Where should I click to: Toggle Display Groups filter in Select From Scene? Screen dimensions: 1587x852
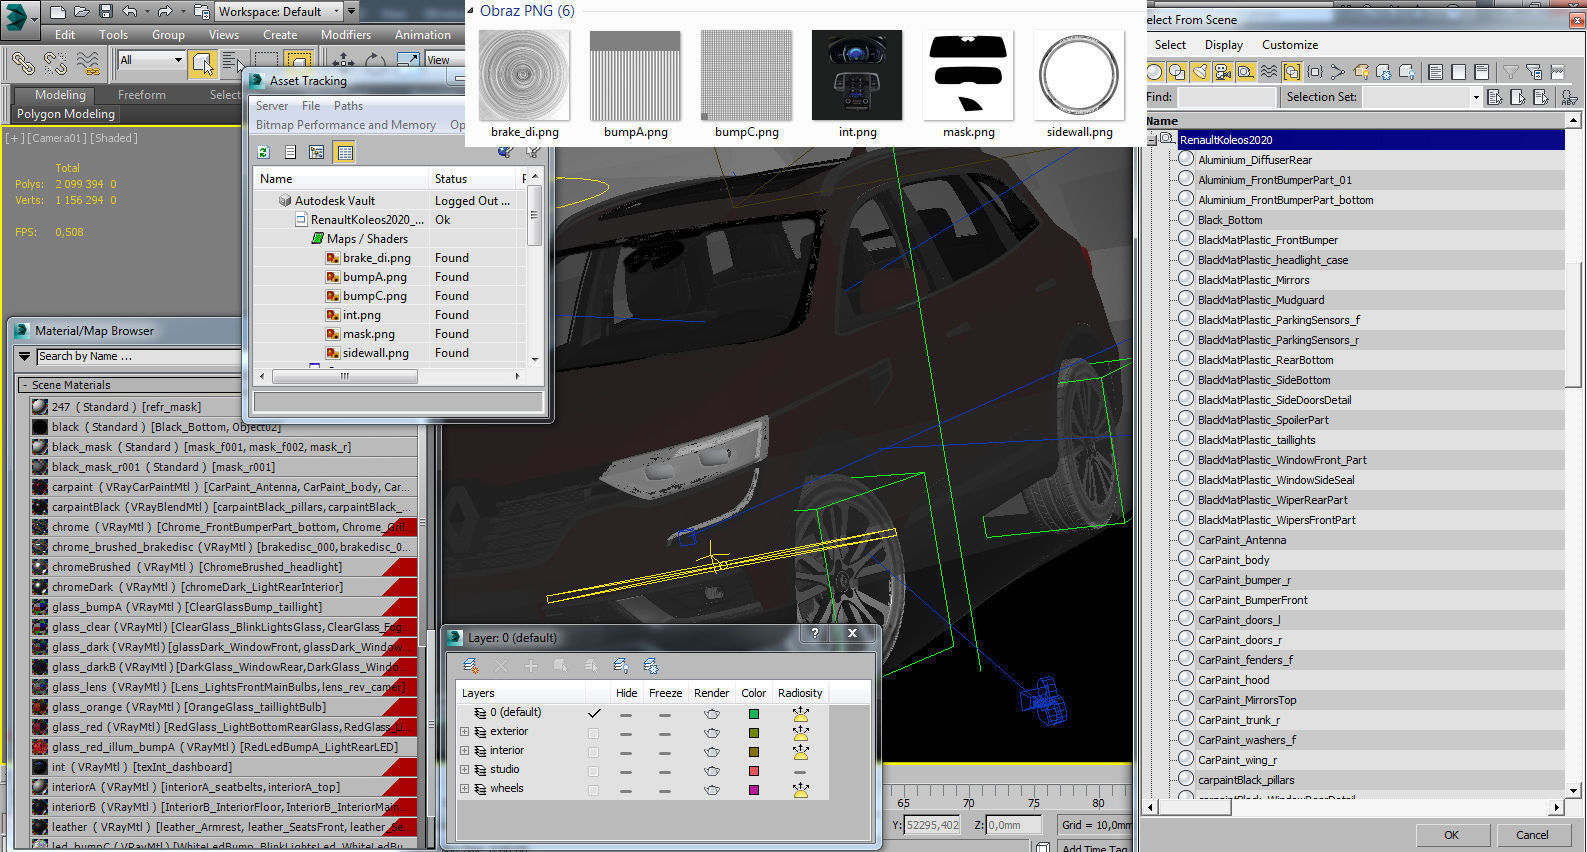[x=1292, y=72]
